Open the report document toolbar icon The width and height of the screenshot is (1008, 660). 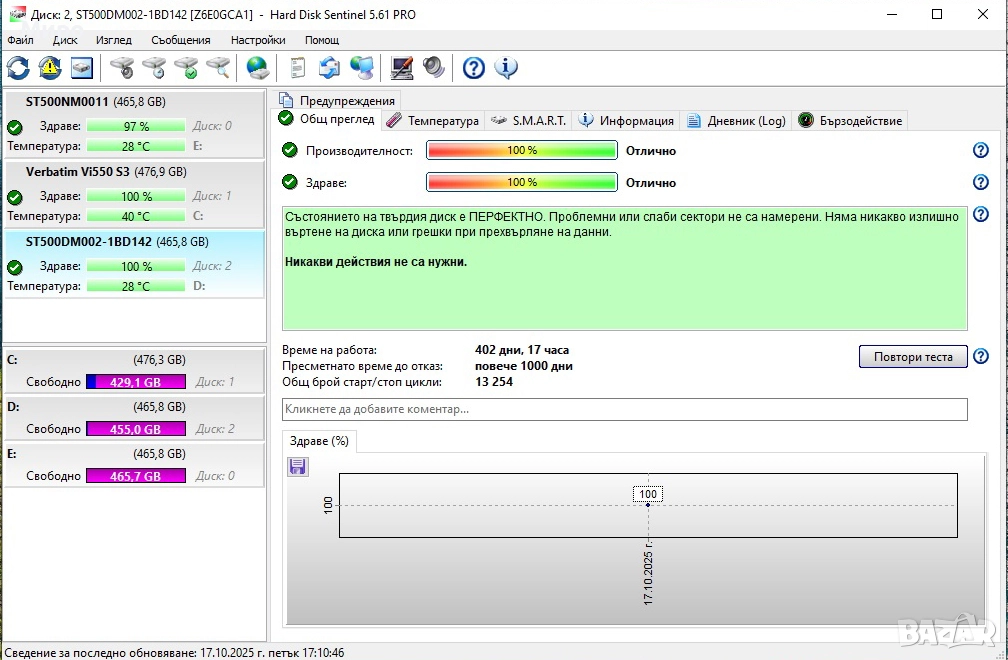pyautogui.click(x=297, y=68)
